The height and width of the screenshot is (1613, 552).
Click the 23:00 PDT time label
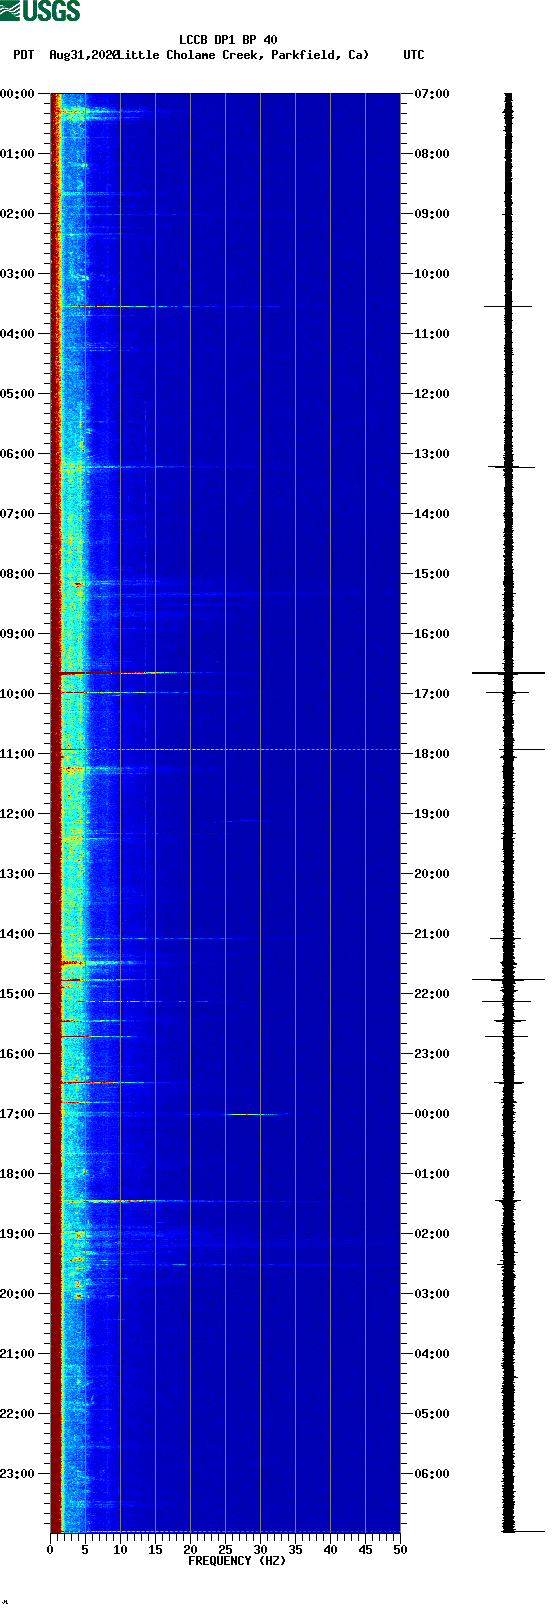(18, 1474)
